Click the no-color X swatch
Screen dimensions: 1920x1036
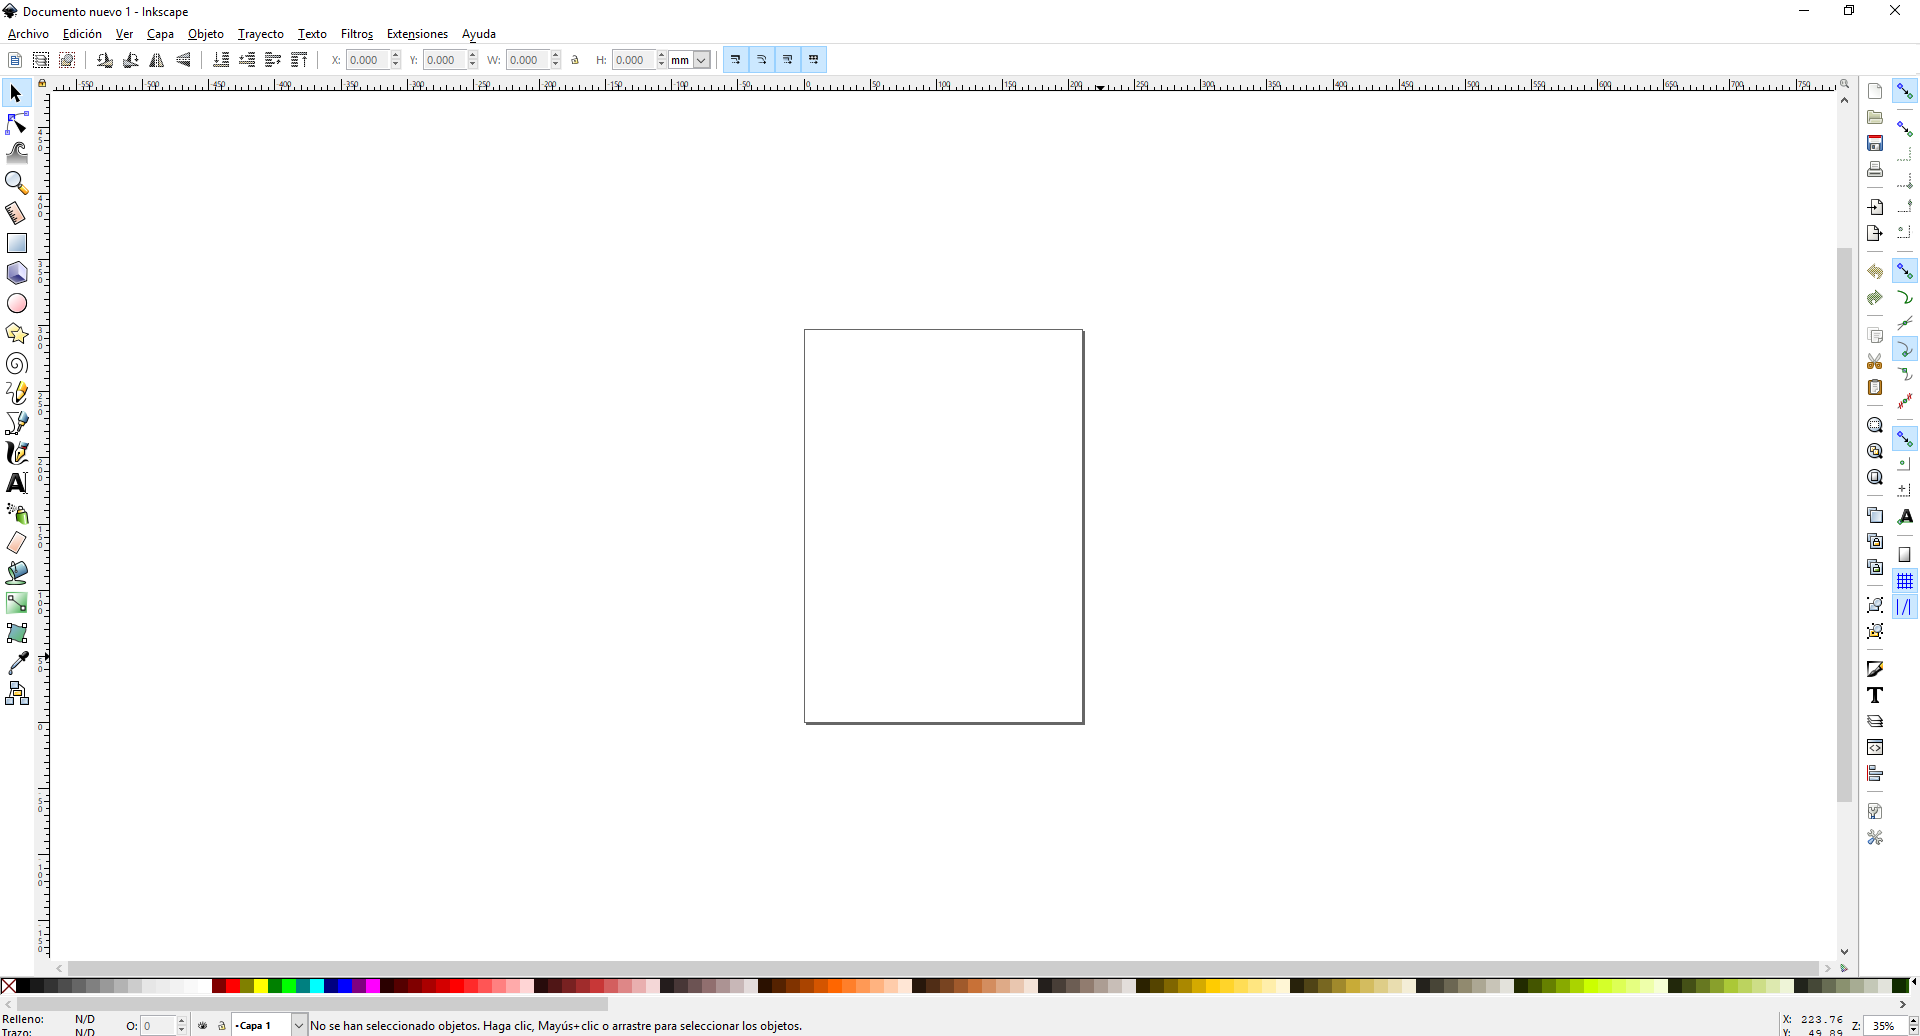pyautogui.click(x=8, y=986)
